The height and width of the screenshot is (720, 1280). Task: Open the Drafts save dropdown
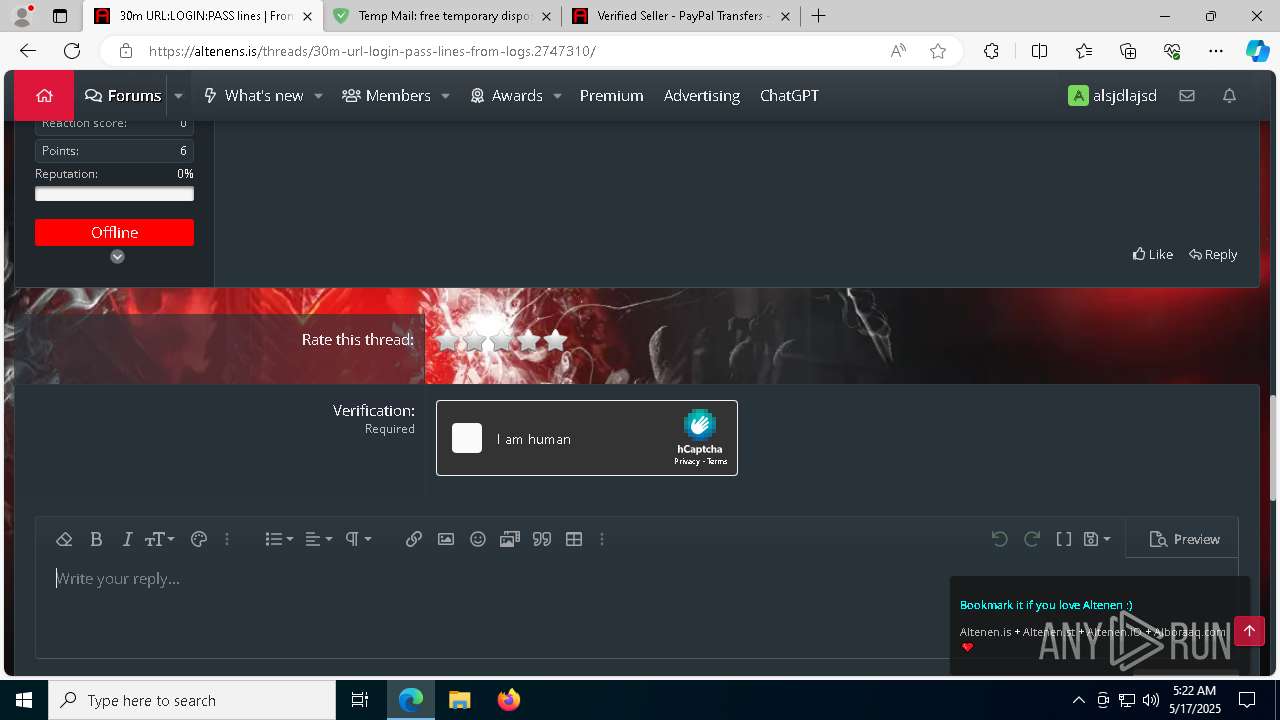tap(1097, 539)
